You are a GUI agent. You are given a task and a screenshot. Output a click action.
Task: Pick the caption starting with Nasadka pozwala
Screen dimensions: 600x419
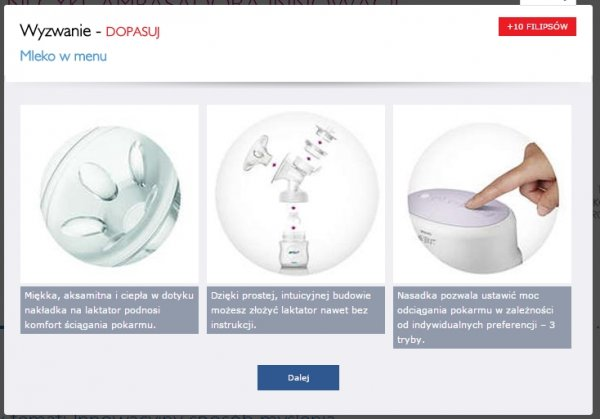[482, 317]
